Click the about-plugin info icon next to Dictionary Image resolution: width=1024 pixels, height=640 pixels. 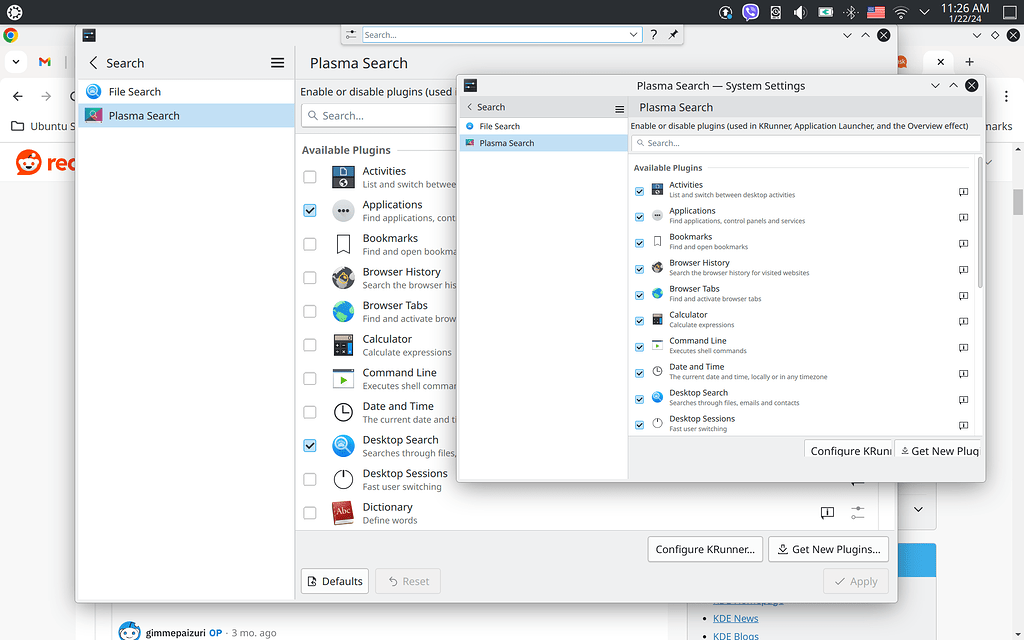[x=826, y=512]
